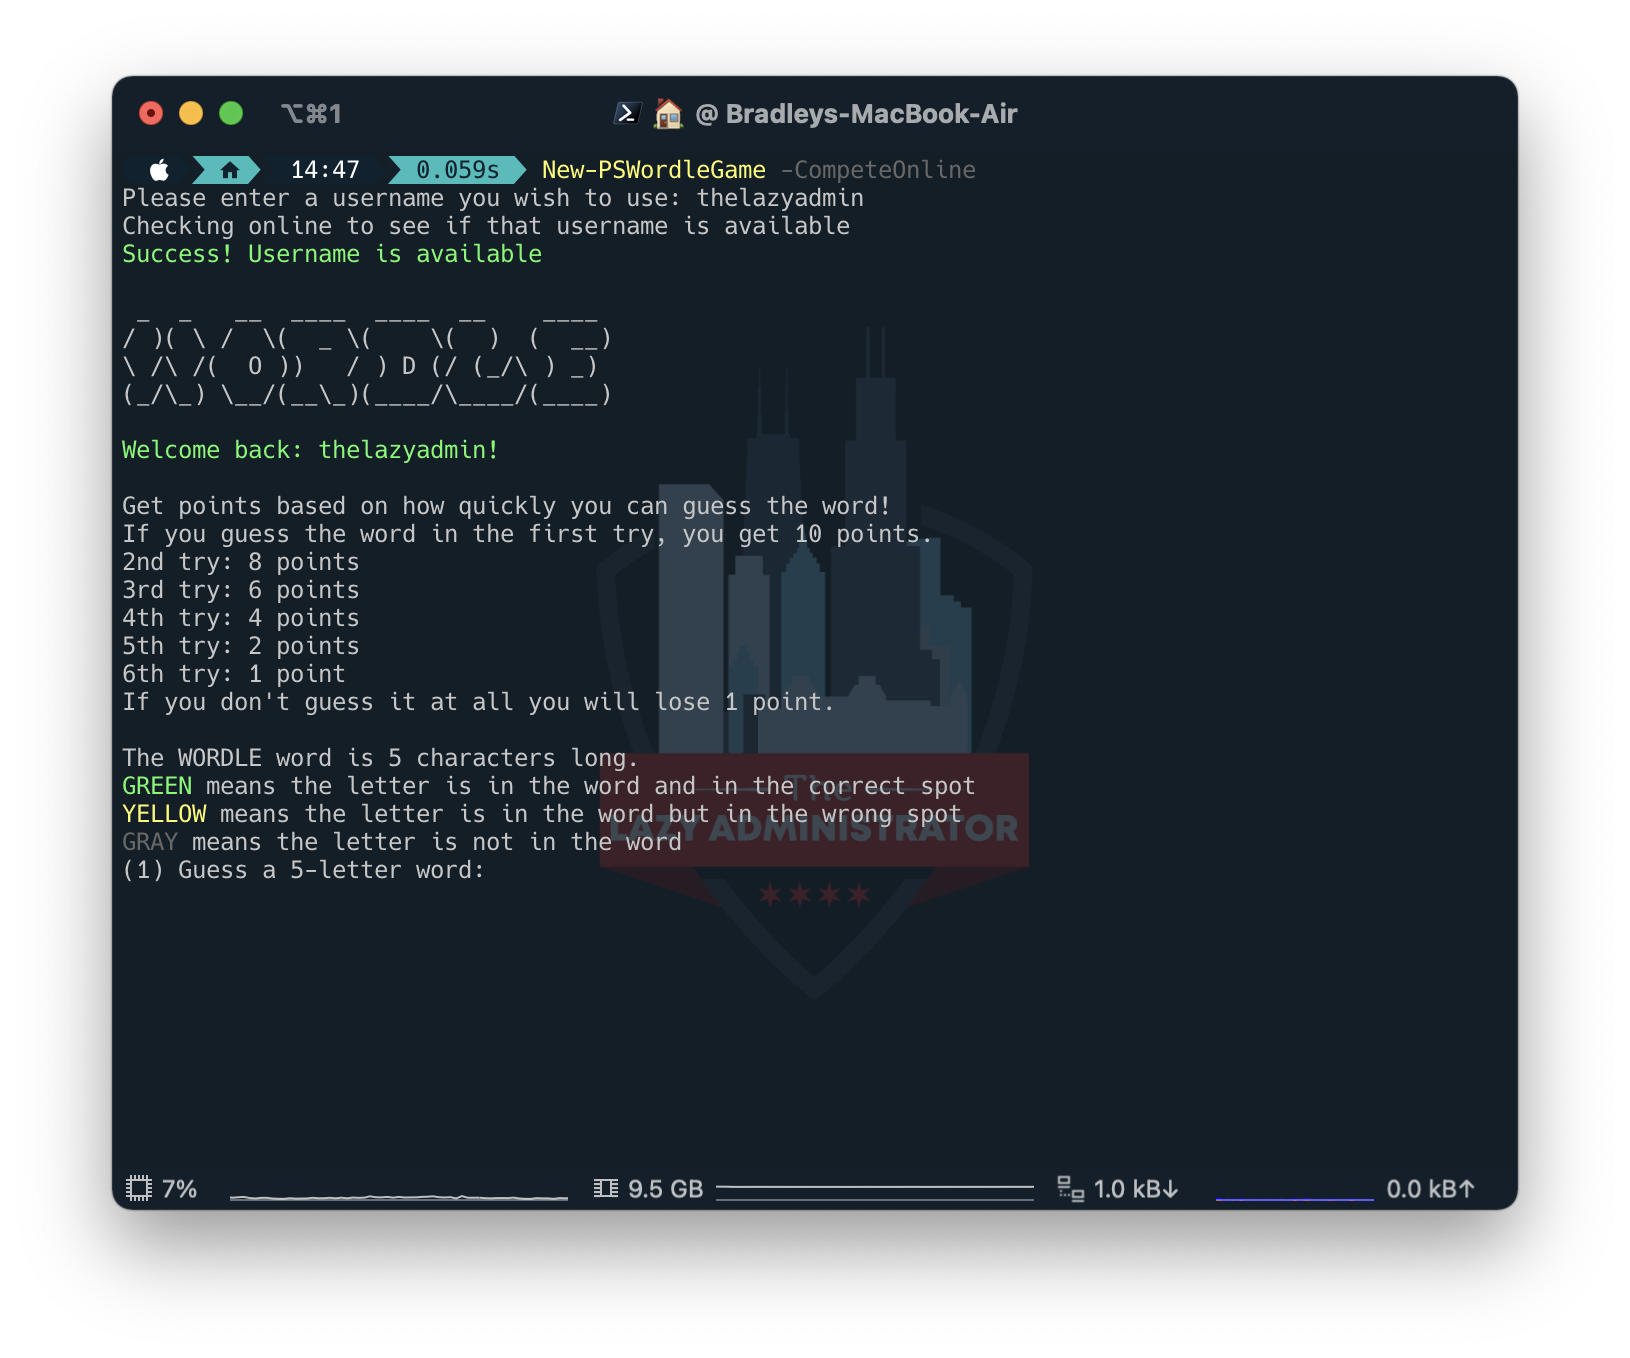Screen dimensions: 1630x1358
Task: Click the PowerShell icon in the title bar
Action: [627, 114]
